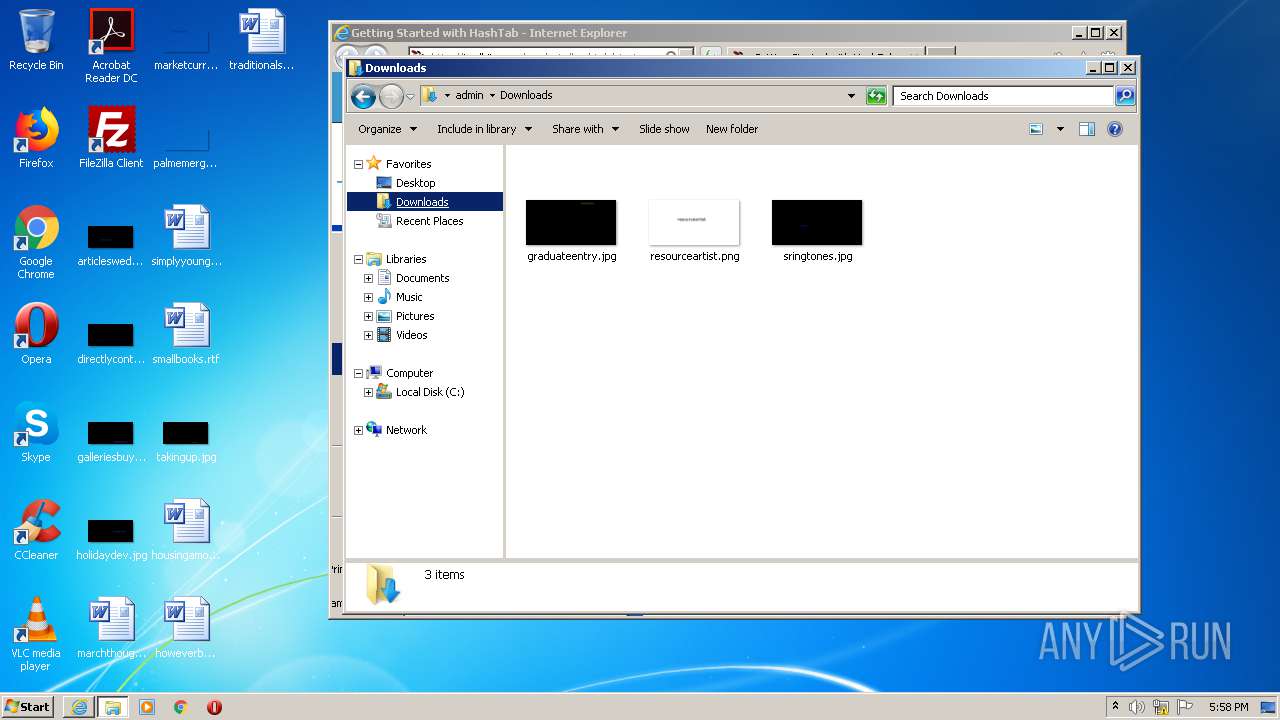The image size is (1280, 720).
Task: Click Windows Explorer taskbar button
Action: click(113, 707)
